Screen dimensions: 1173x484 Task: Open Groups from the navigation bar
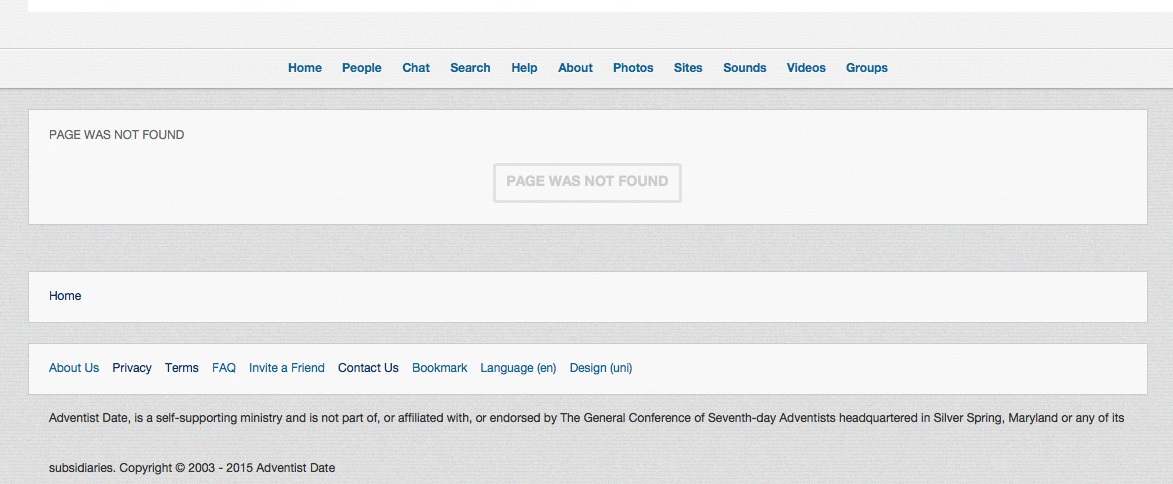click(x=867, y=68)
